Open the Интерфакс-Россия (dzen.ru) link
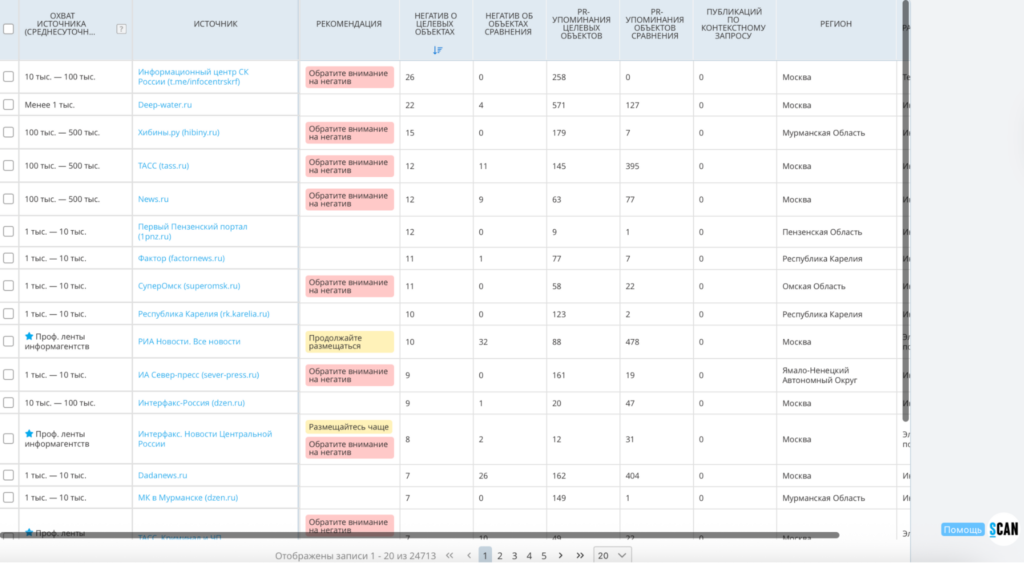Image resolution: width=1024 pixels, height=563 pixels. coord(191,402)
